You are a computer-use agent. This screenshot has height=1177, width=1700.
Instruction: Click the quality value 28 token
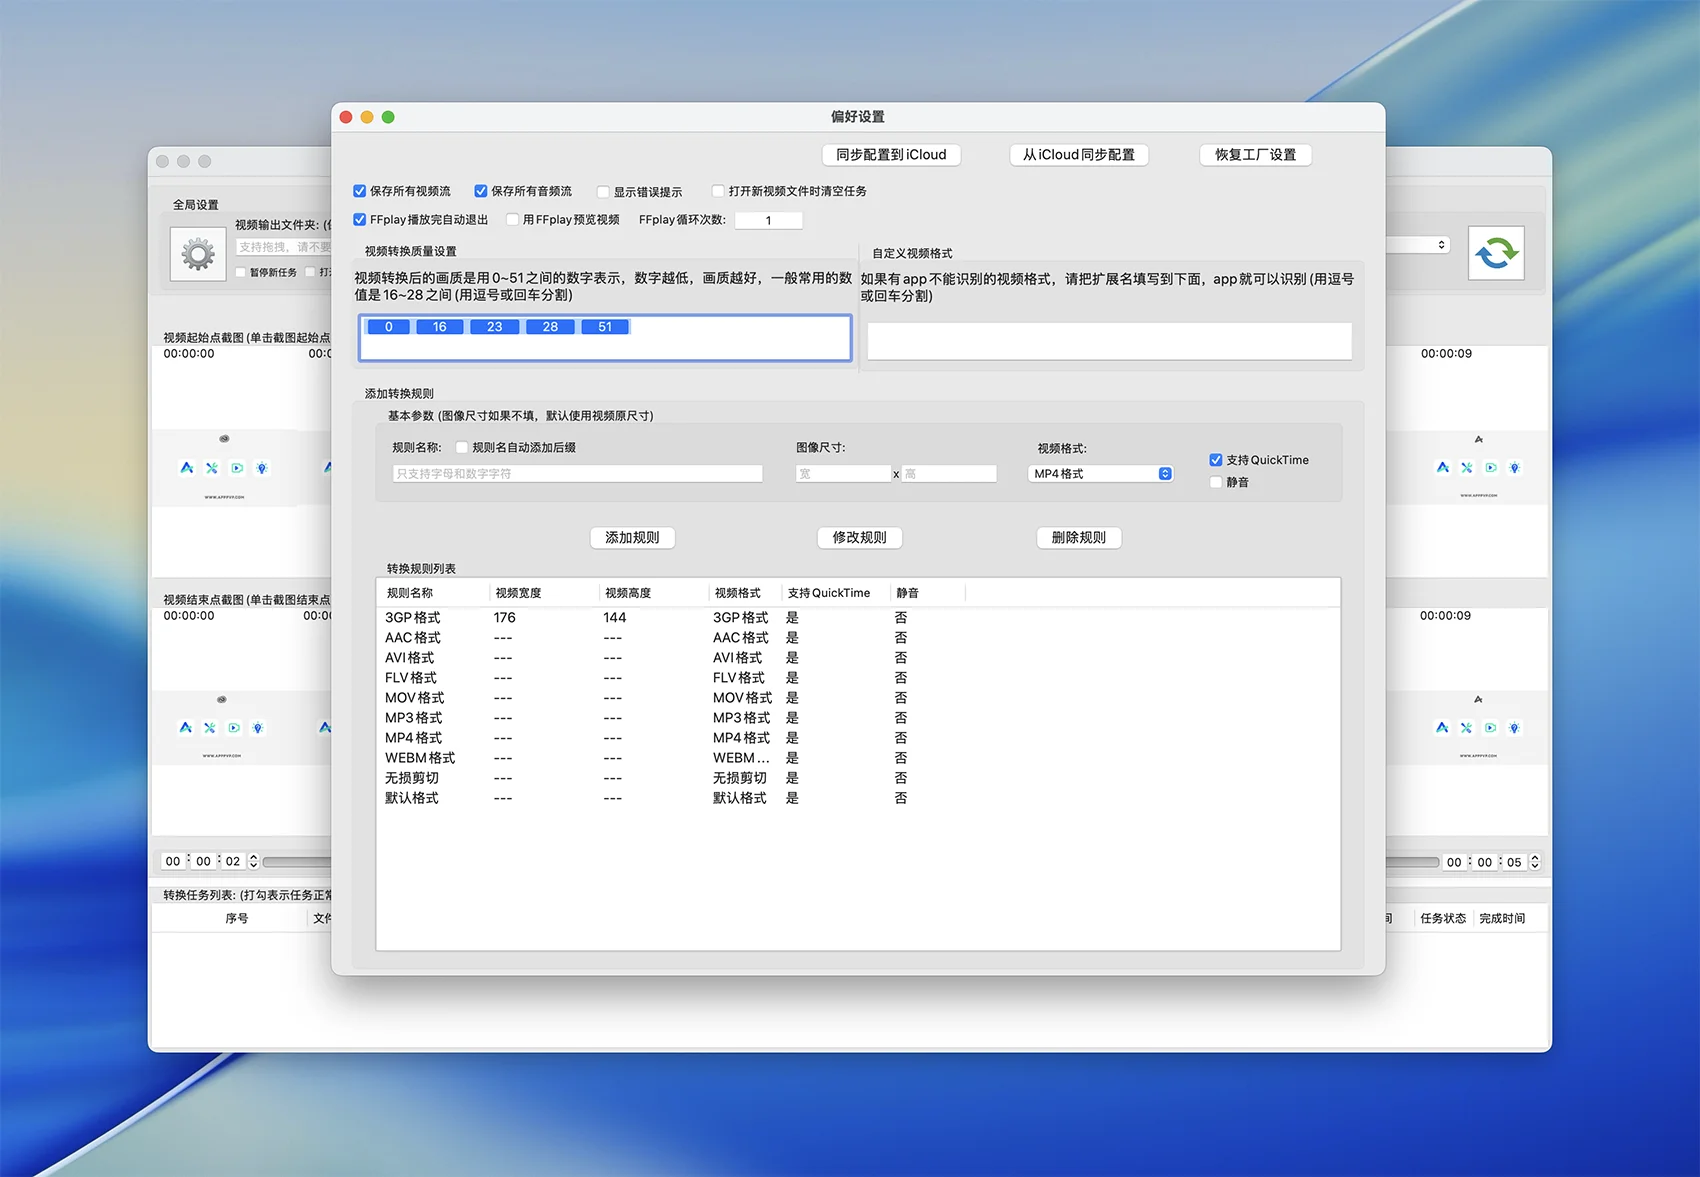(x=550, y=327)
